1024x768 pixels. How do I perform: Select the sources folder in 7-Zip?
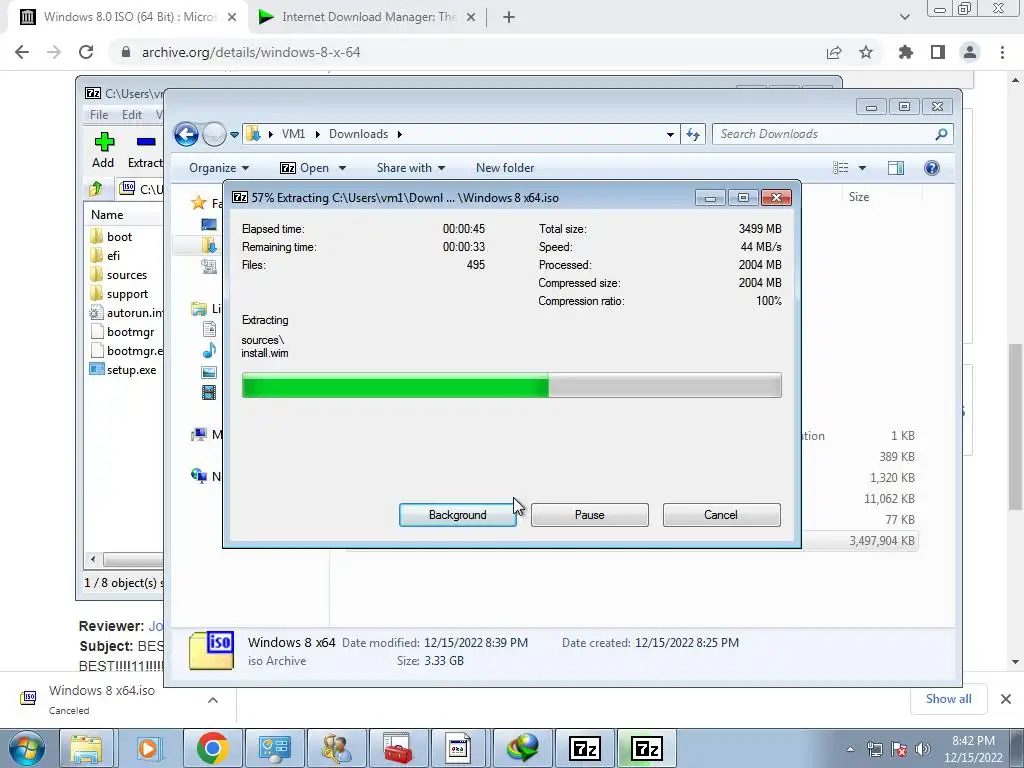pyautogui.click(x=118, y=275)
